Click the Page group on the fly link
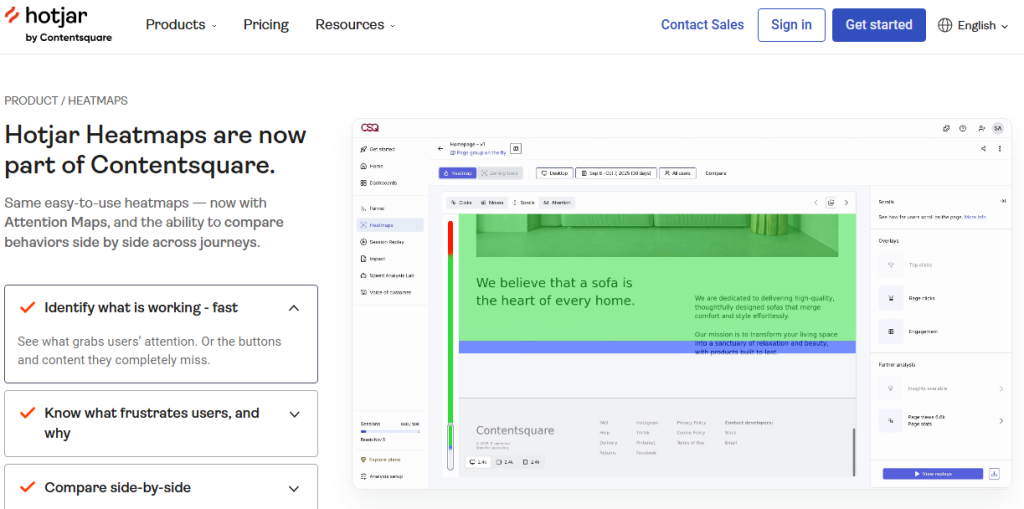 pyautogui.click(x=477, y=152)
